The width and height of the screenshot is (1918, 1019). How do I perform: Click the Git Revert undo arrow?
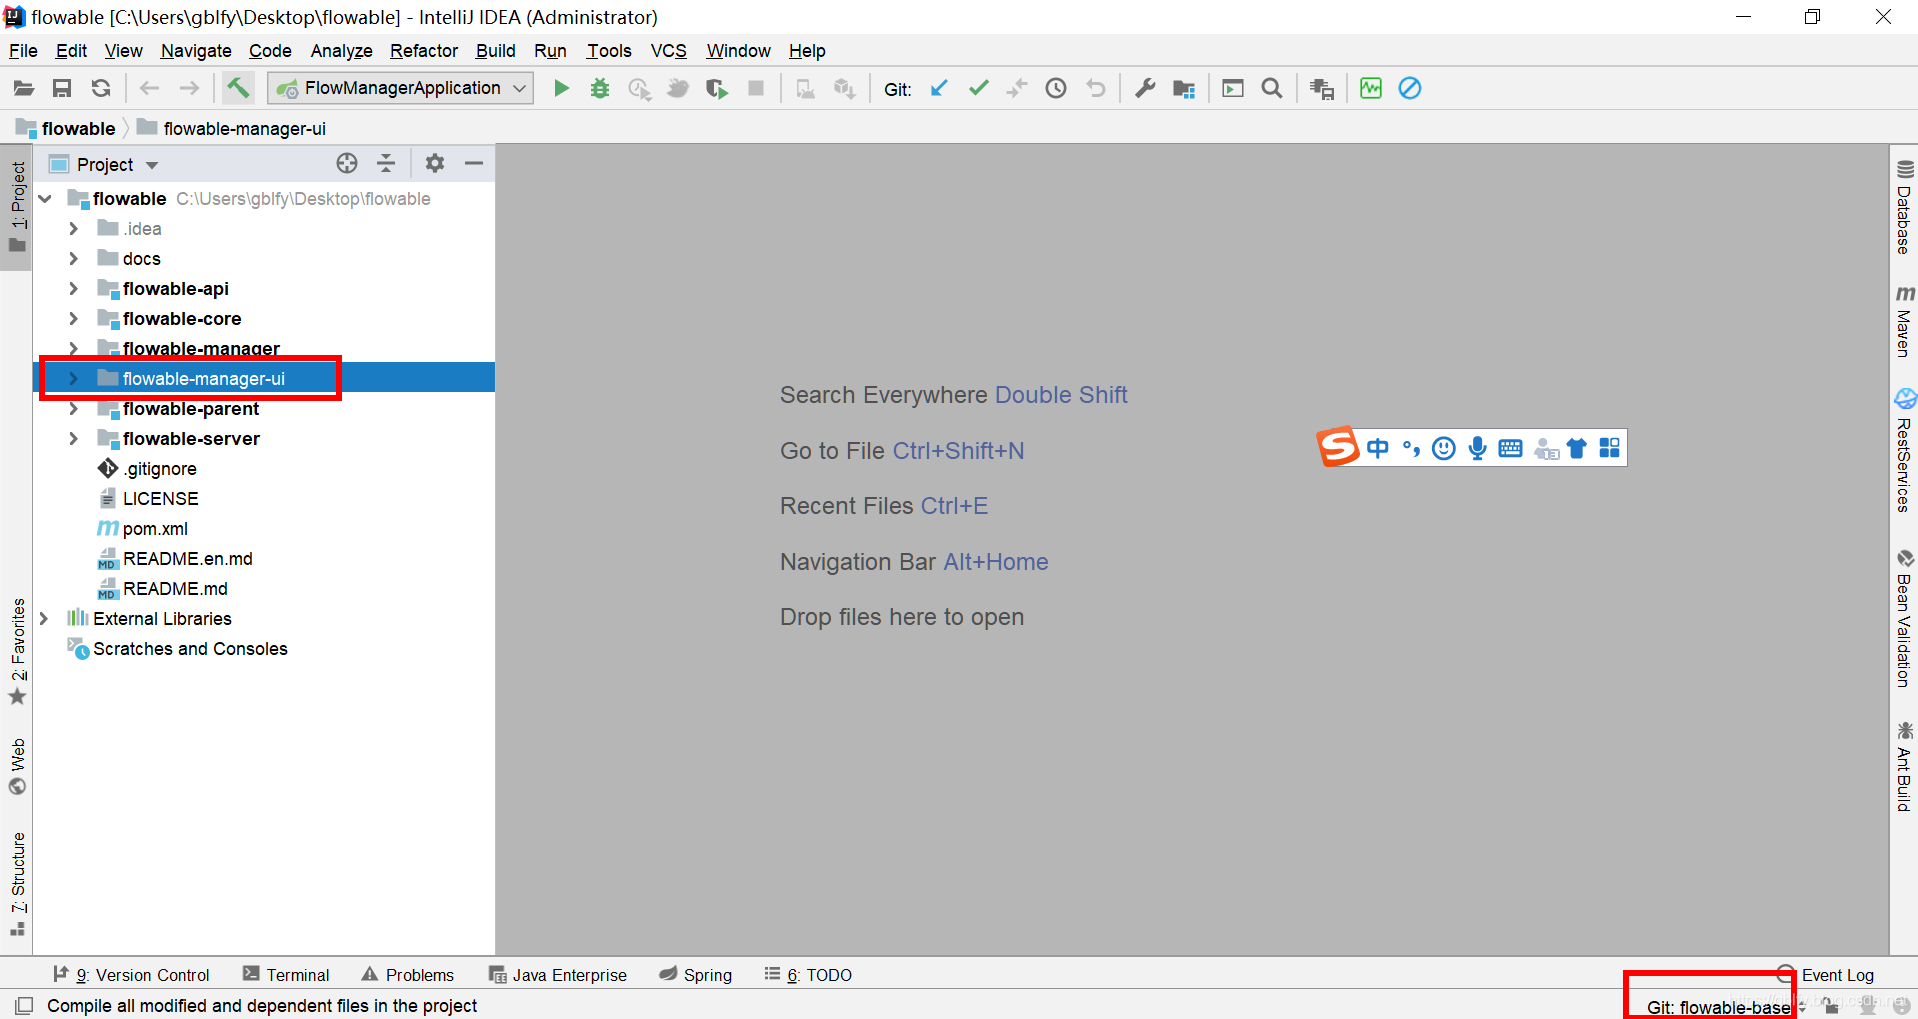point(1096,88)
